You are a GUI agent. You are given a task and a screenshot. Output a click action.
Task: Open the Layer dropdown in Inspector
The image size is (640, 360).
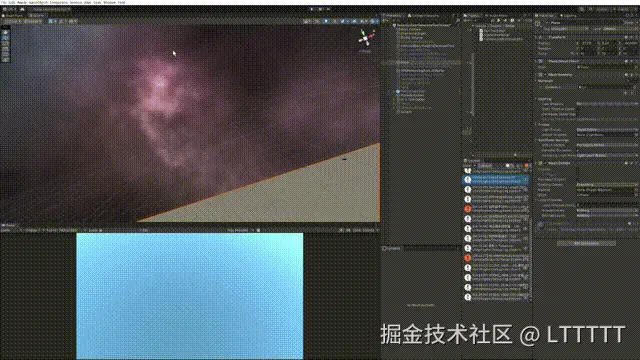pyautogui.click(x=620, y=29)
